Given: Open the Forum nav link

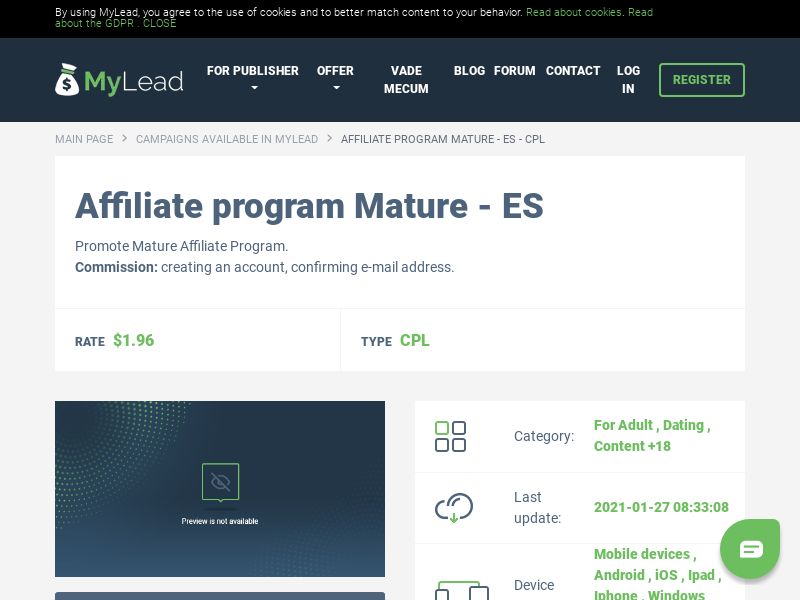Looking at the screenshot, I should click(514, 71).
